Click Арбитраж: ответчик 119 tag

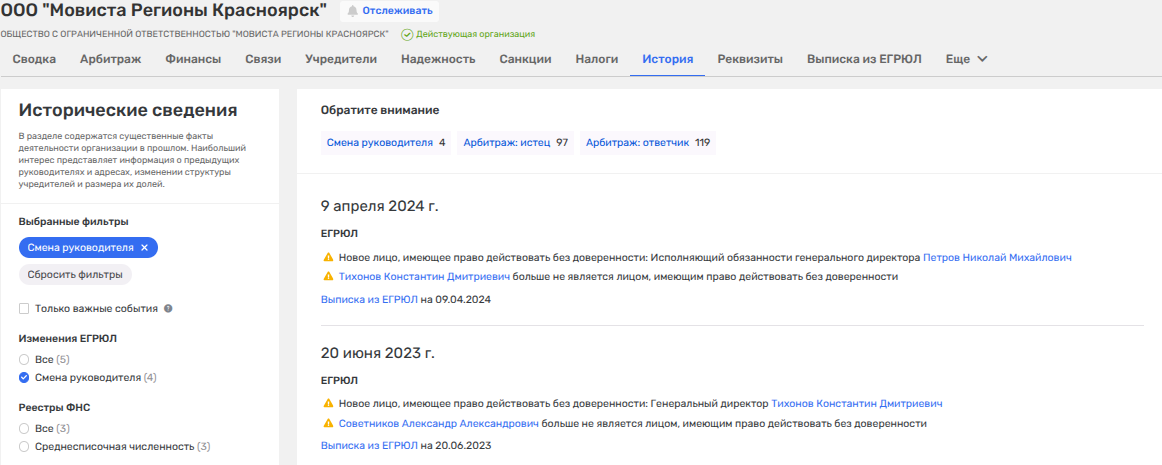point(648,143)
